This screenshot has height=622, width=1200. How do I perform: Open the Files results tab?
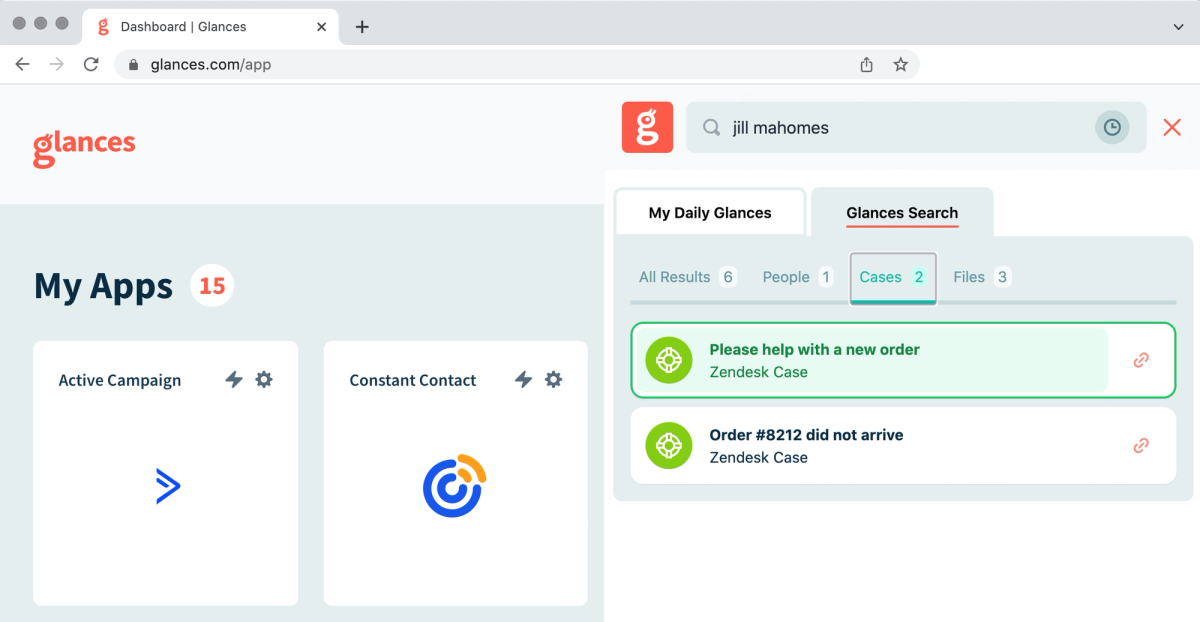(981, 277)
